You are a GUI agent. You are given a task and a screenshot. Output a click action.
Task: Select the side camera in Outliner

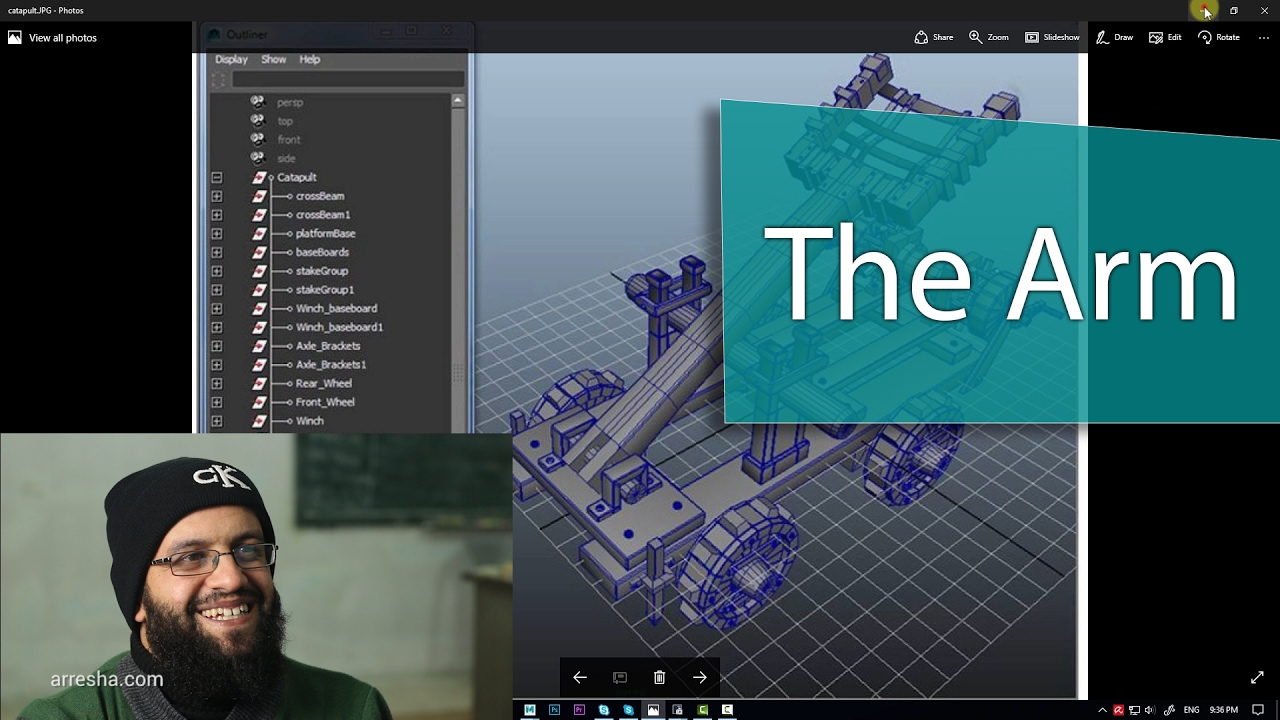point(286,159)
